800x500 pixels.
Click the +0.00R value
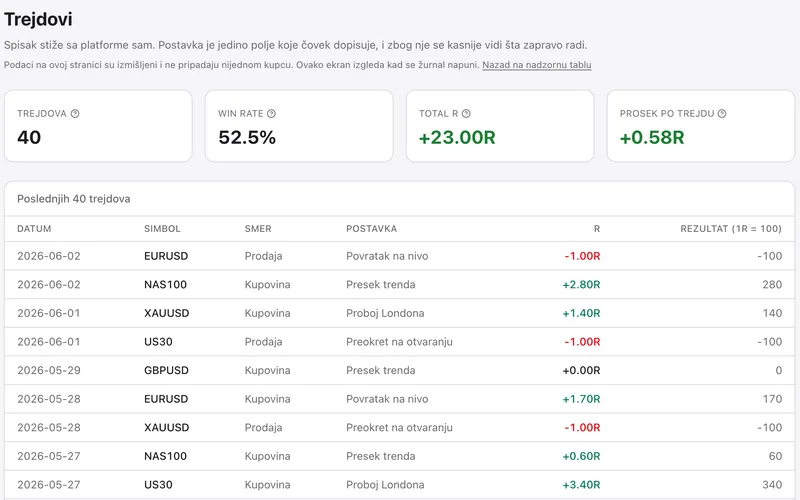581,370
